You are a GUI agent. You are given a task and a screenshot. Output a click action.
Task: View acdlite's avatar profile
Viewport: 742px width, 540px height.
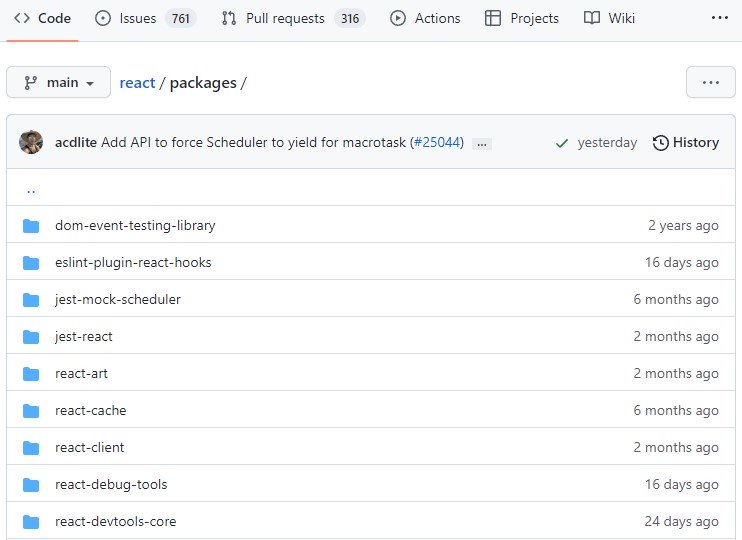tap(31, 142)
